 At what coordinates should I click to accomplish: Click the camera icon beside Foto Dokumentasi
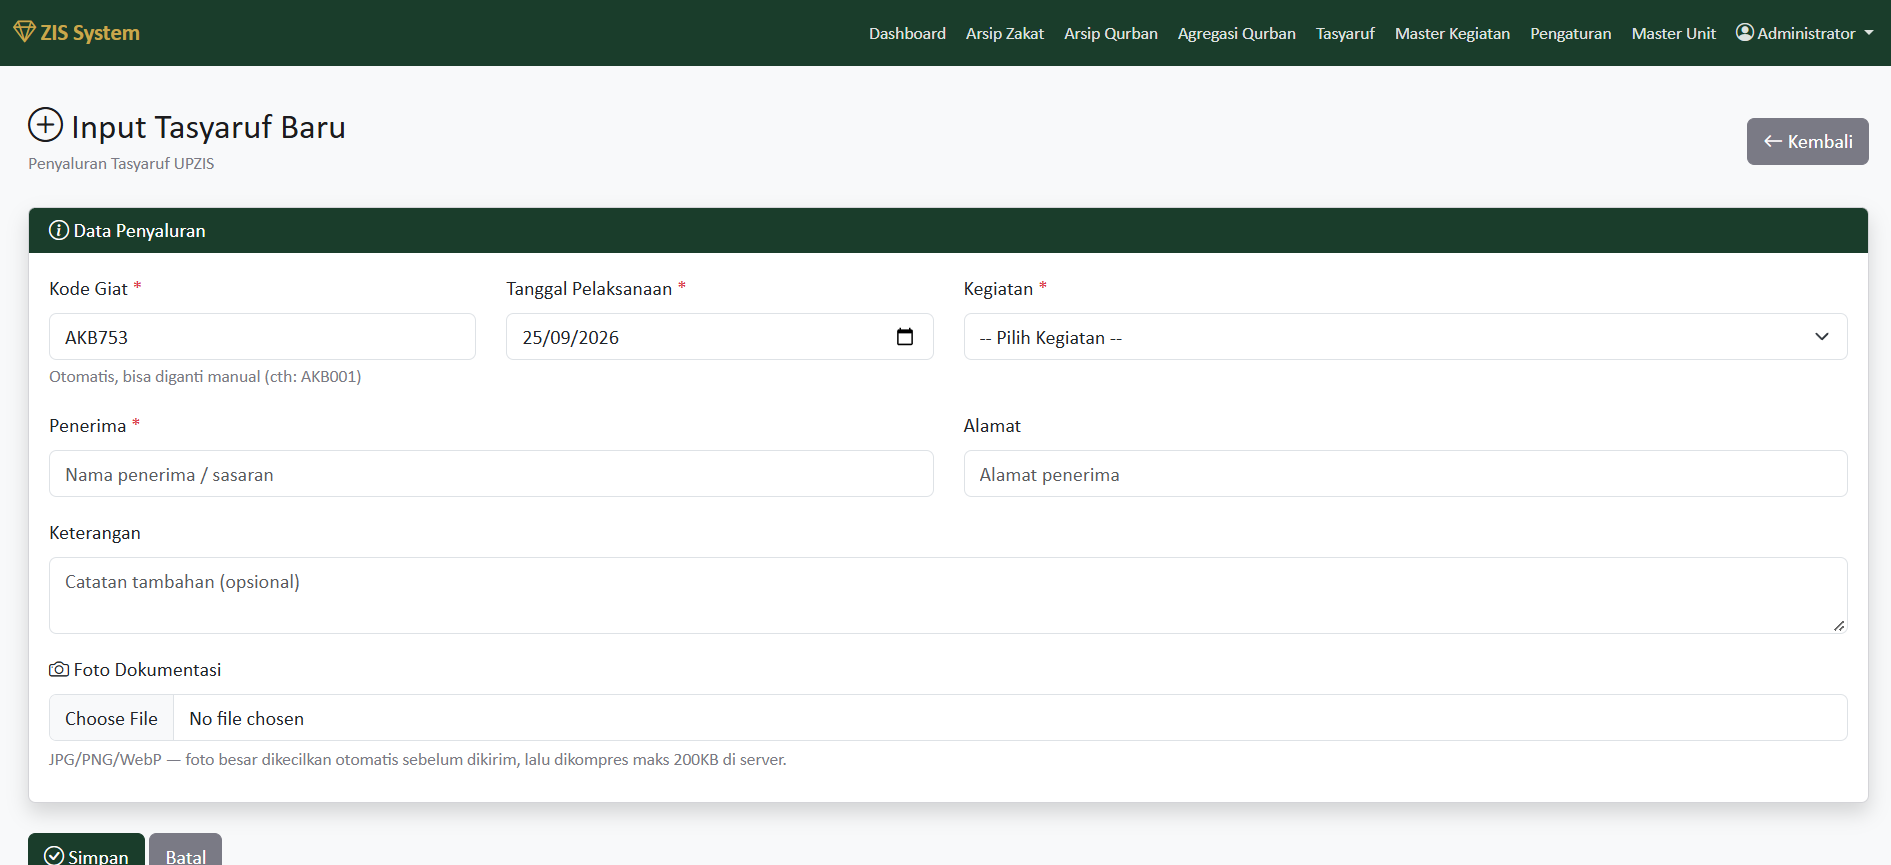[59, 669]
